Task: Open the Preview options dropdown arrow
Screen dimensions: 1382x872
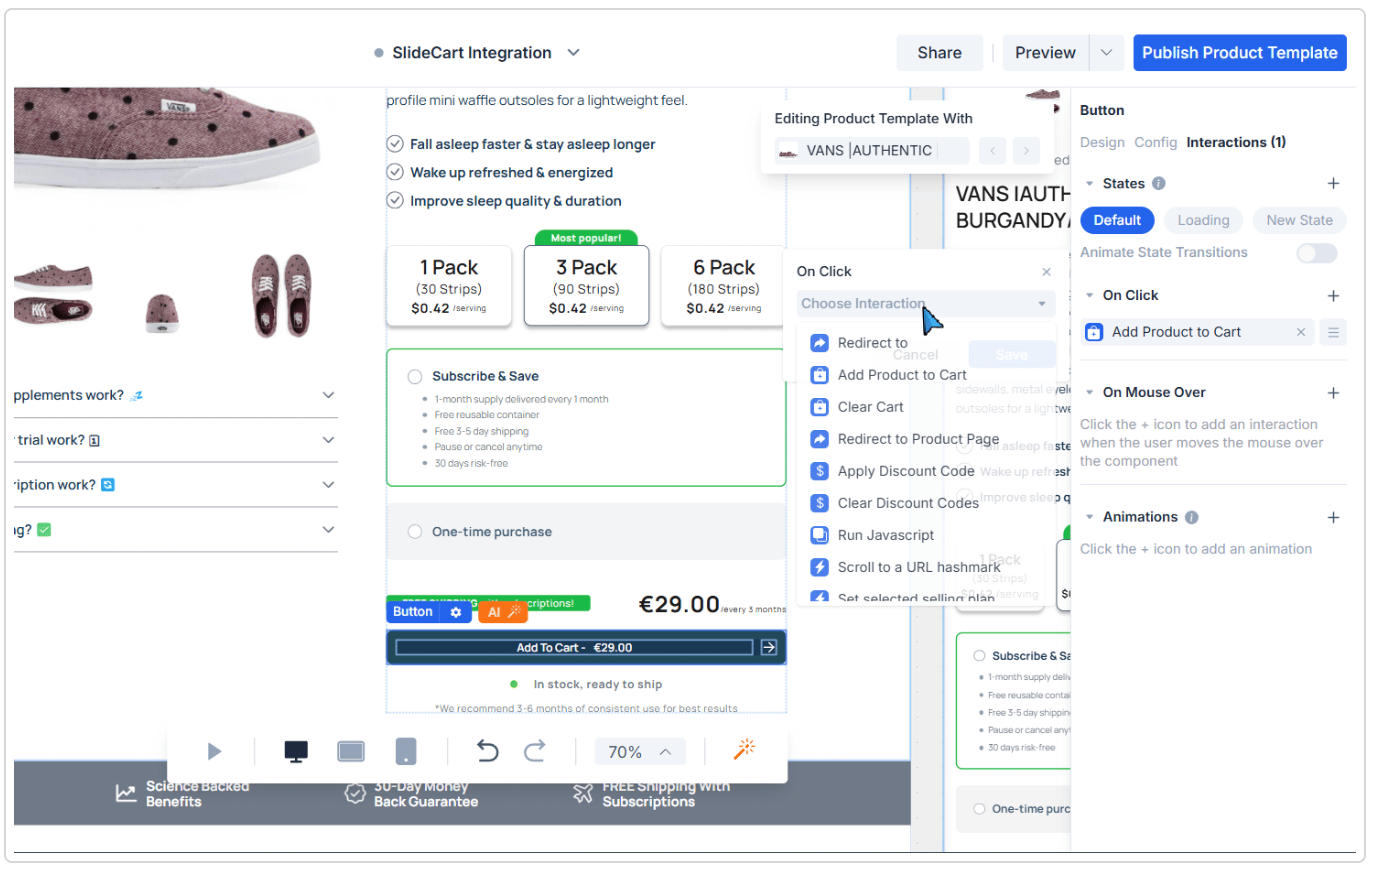Action: click(1106, 53)
